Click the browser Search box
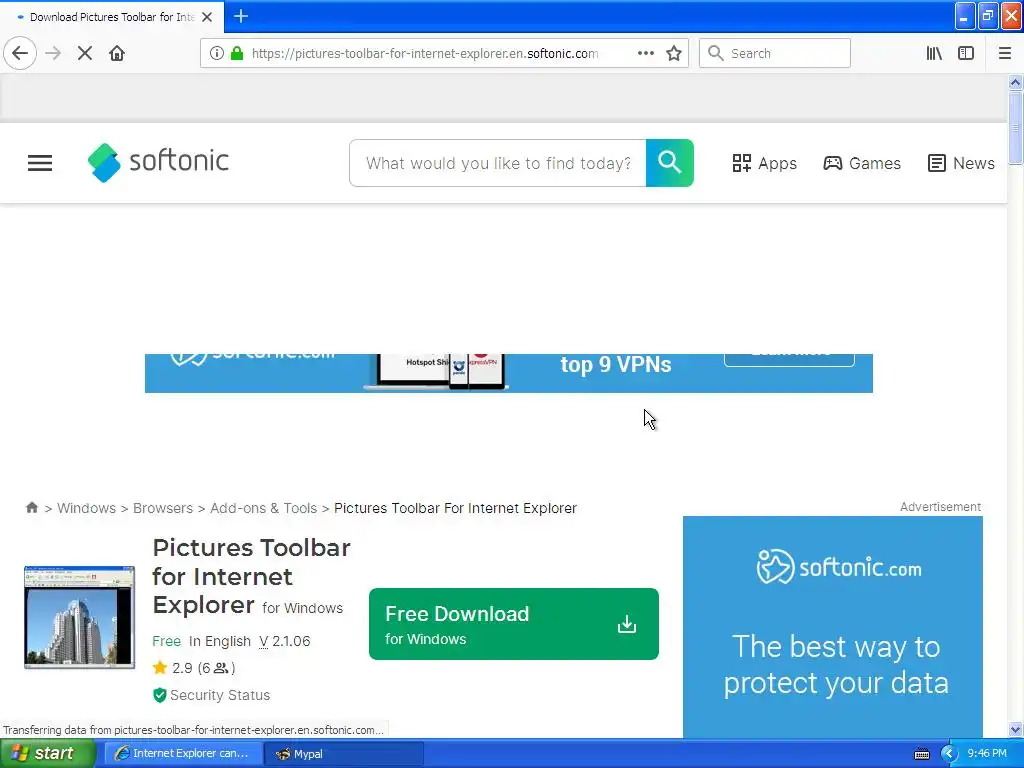 (x=775, y=53)
